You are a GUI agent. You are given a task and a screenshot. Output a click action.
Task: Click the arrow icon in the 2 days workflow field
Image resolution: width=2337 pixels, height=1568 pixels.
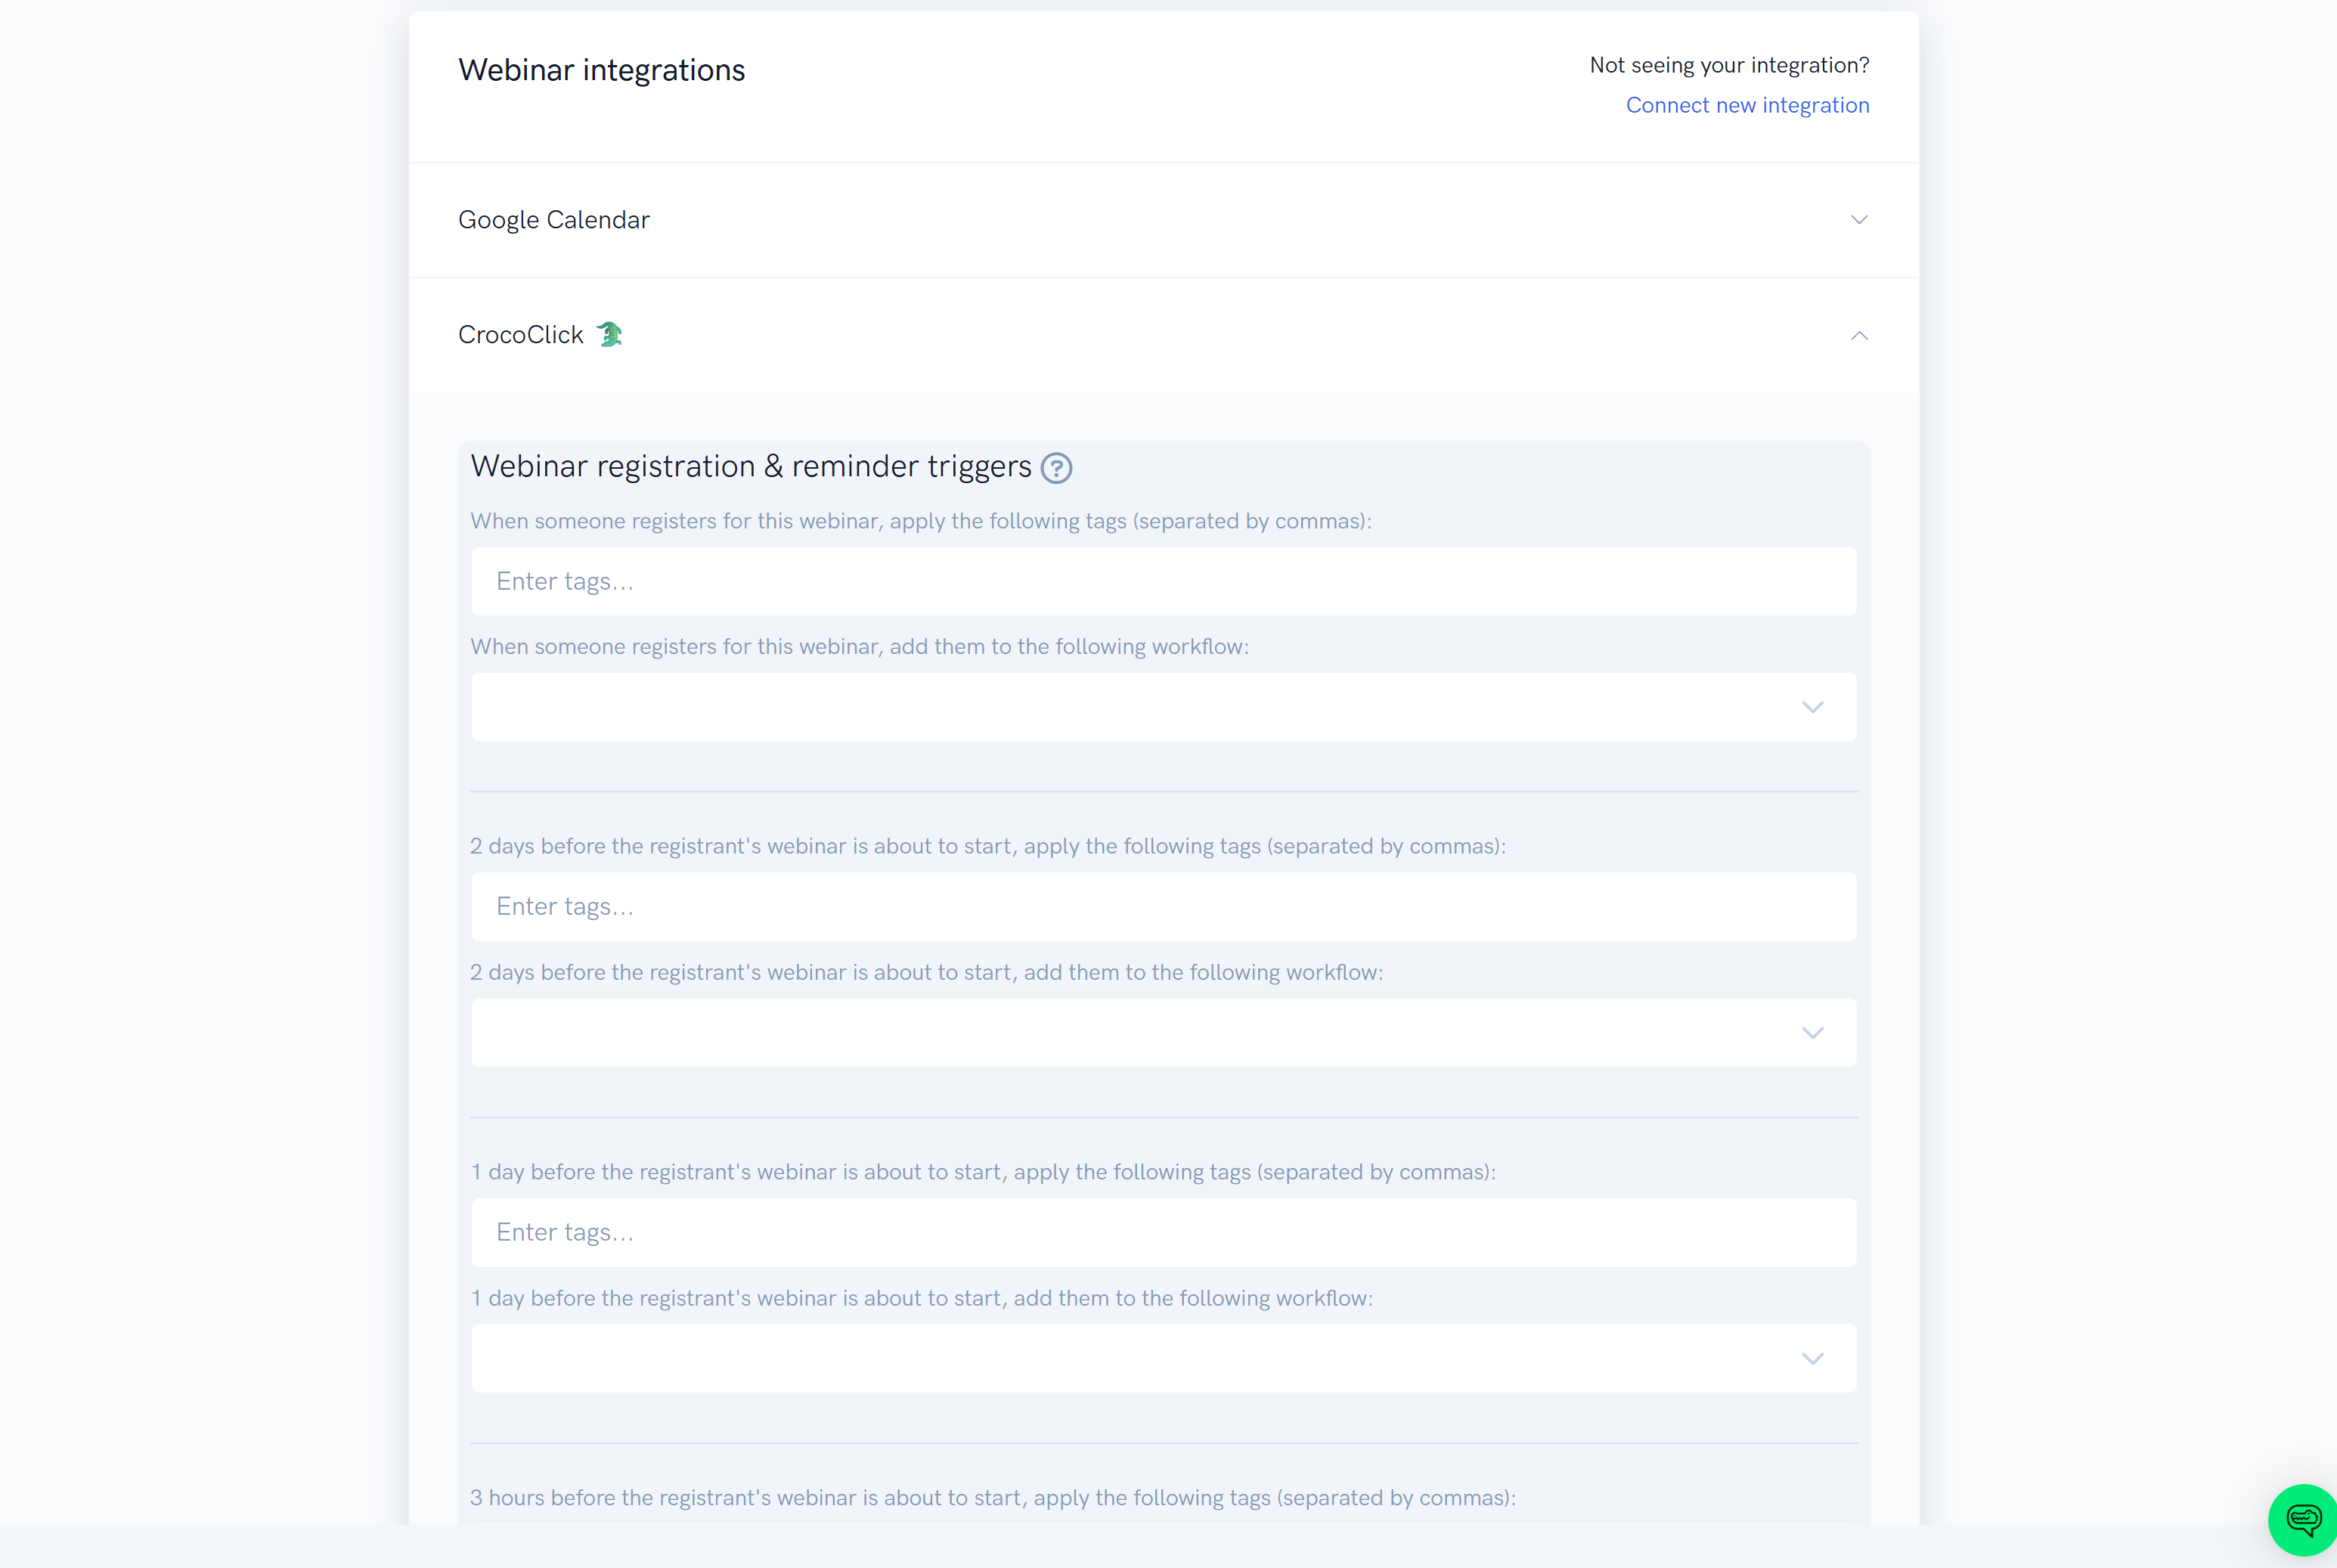pyautogui.click(x=1812, y=1033)
